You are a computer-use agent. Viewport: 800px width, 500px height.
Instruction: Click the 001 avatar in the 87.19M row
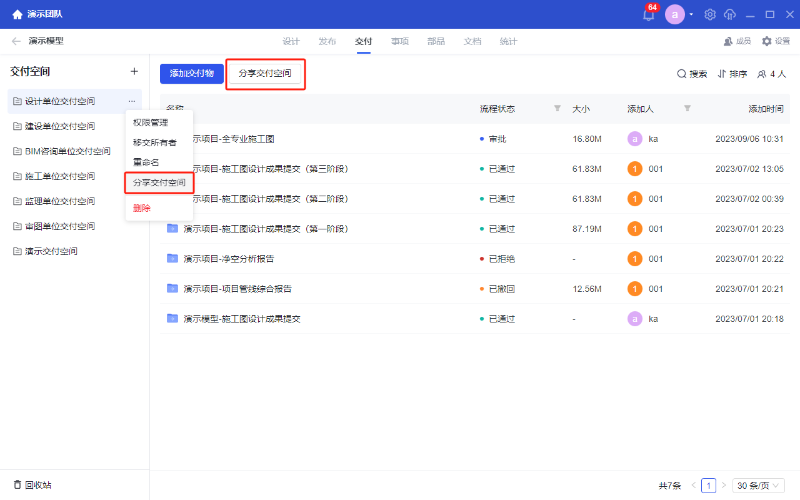click(635, 229)
